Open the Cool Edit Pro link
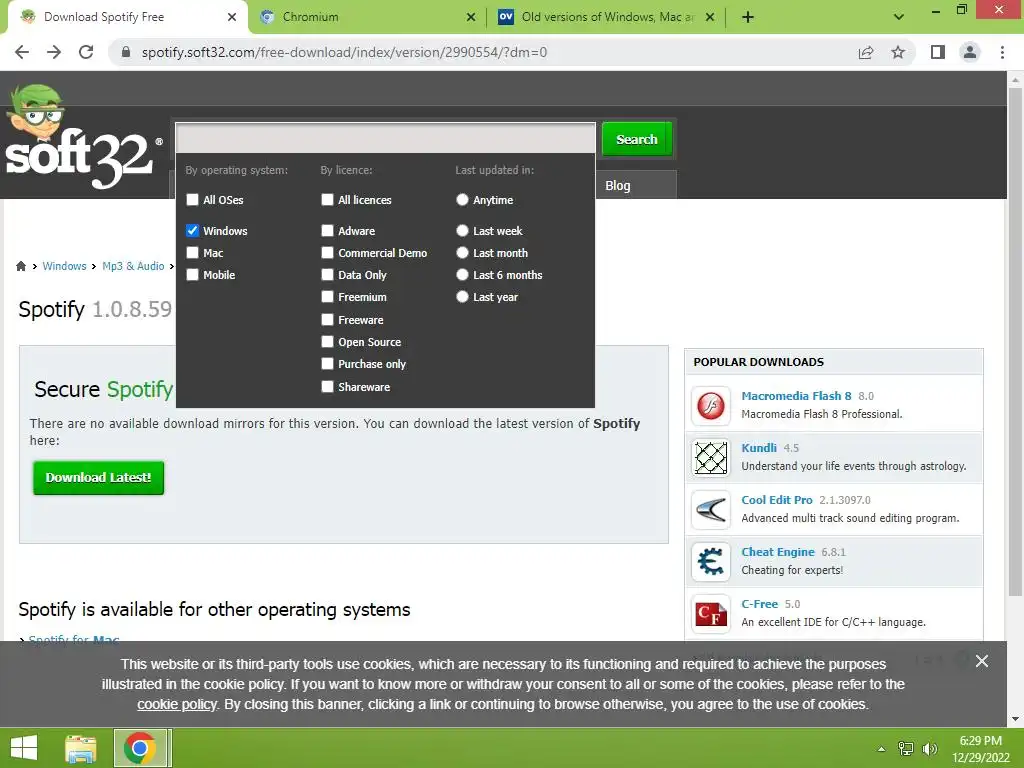 [776, 500]
